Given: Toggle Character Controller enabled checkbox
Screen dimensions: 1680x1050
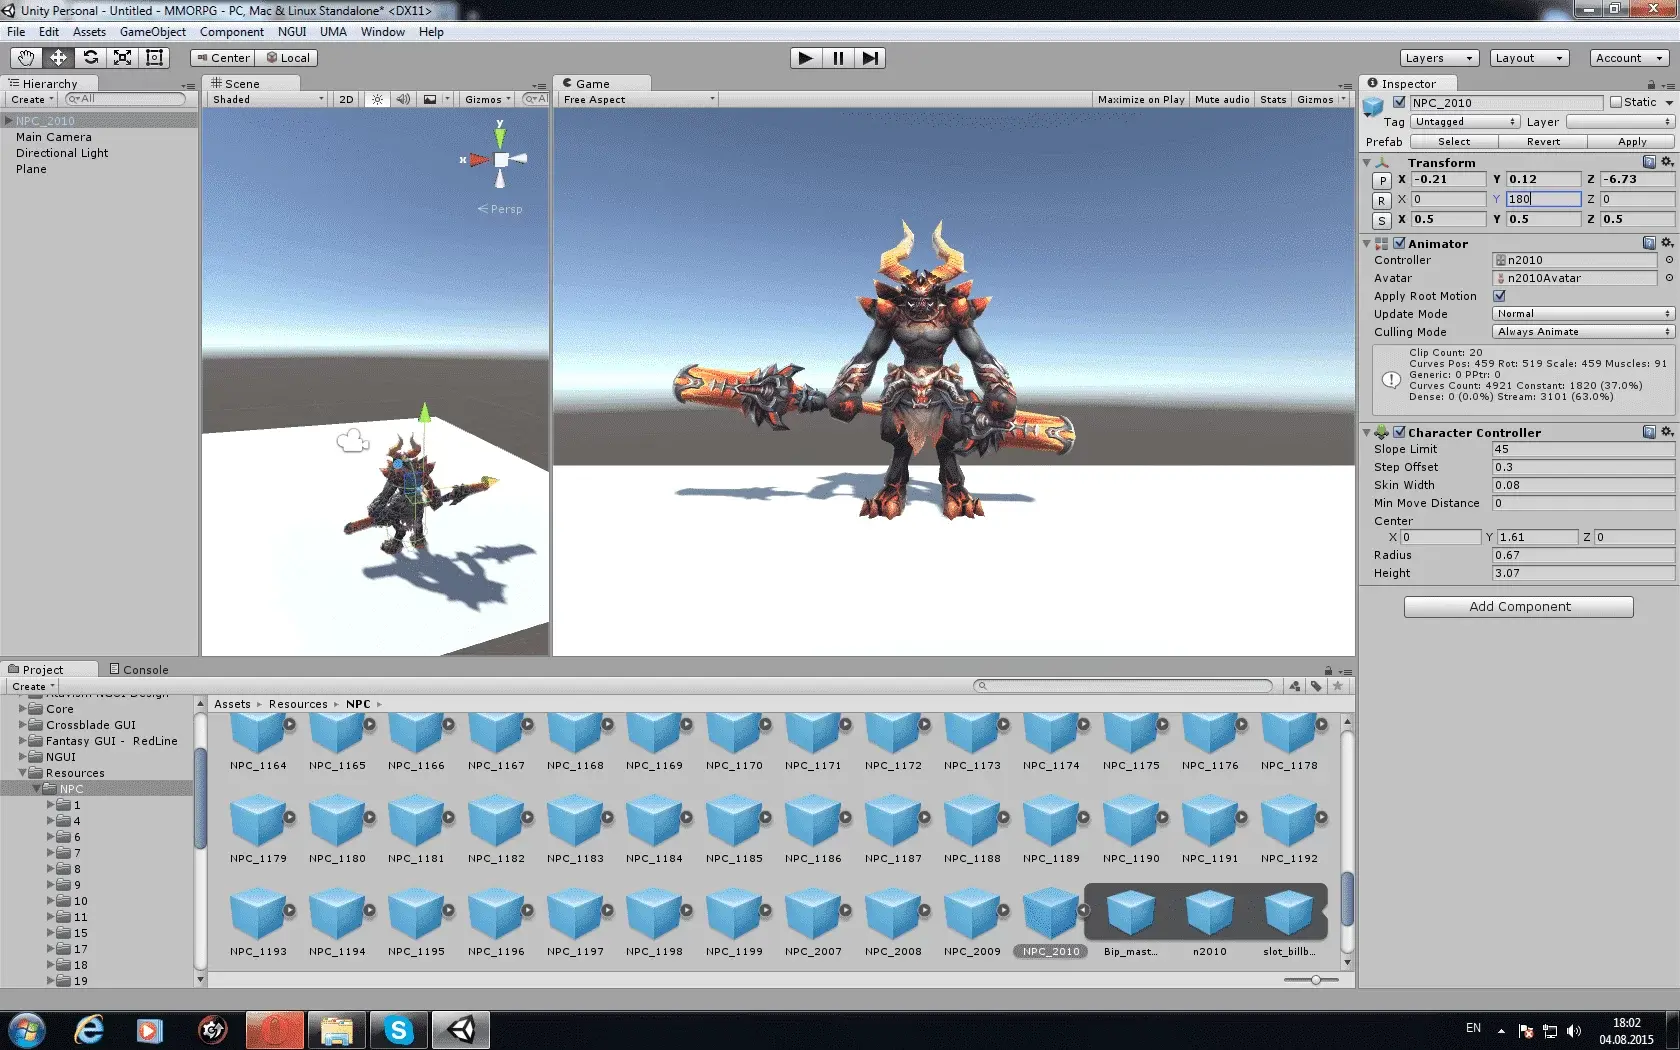Looking at the screenshot, I should [1400, 432].
